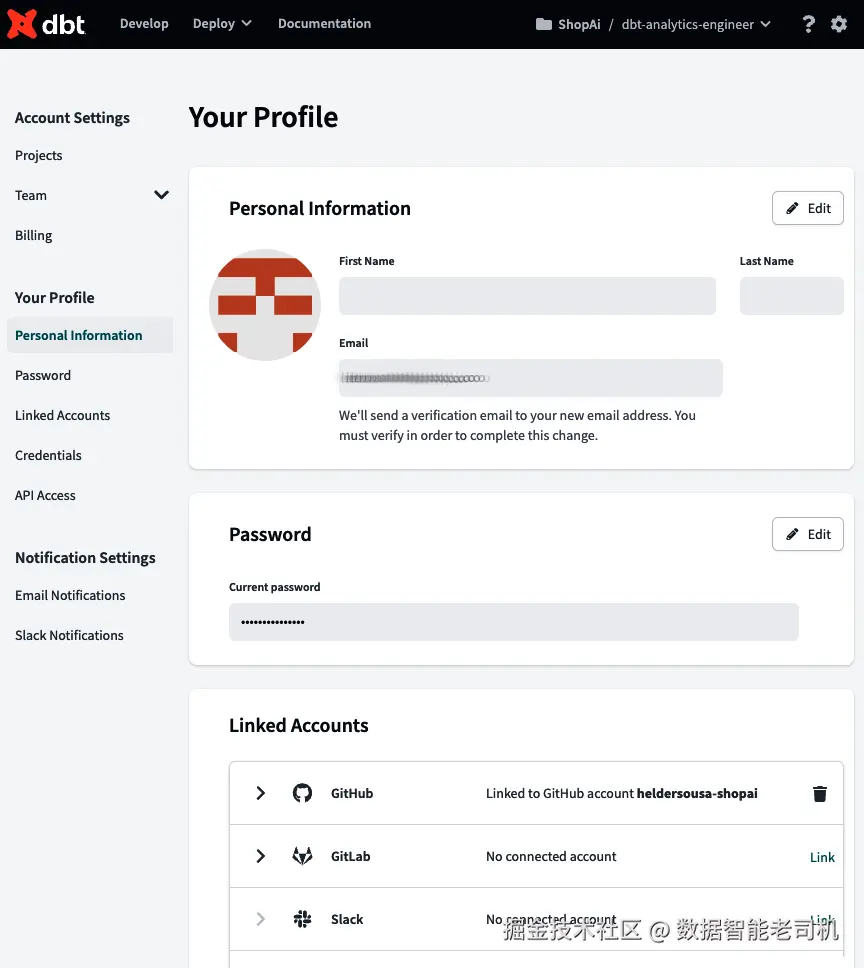Link a GitLab account

pos(822,857)
